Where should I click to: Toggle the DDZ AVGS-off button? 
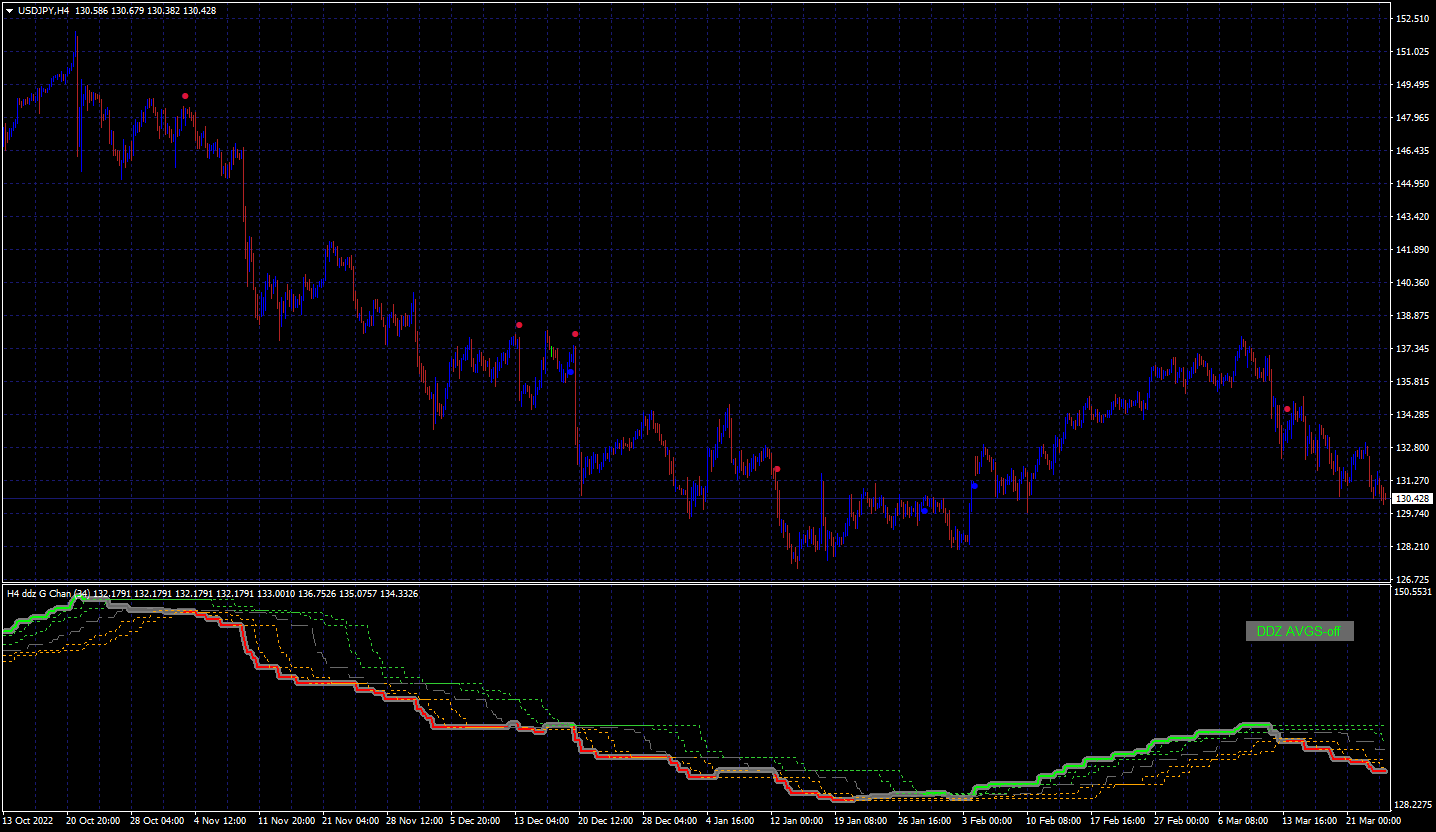1299,631
